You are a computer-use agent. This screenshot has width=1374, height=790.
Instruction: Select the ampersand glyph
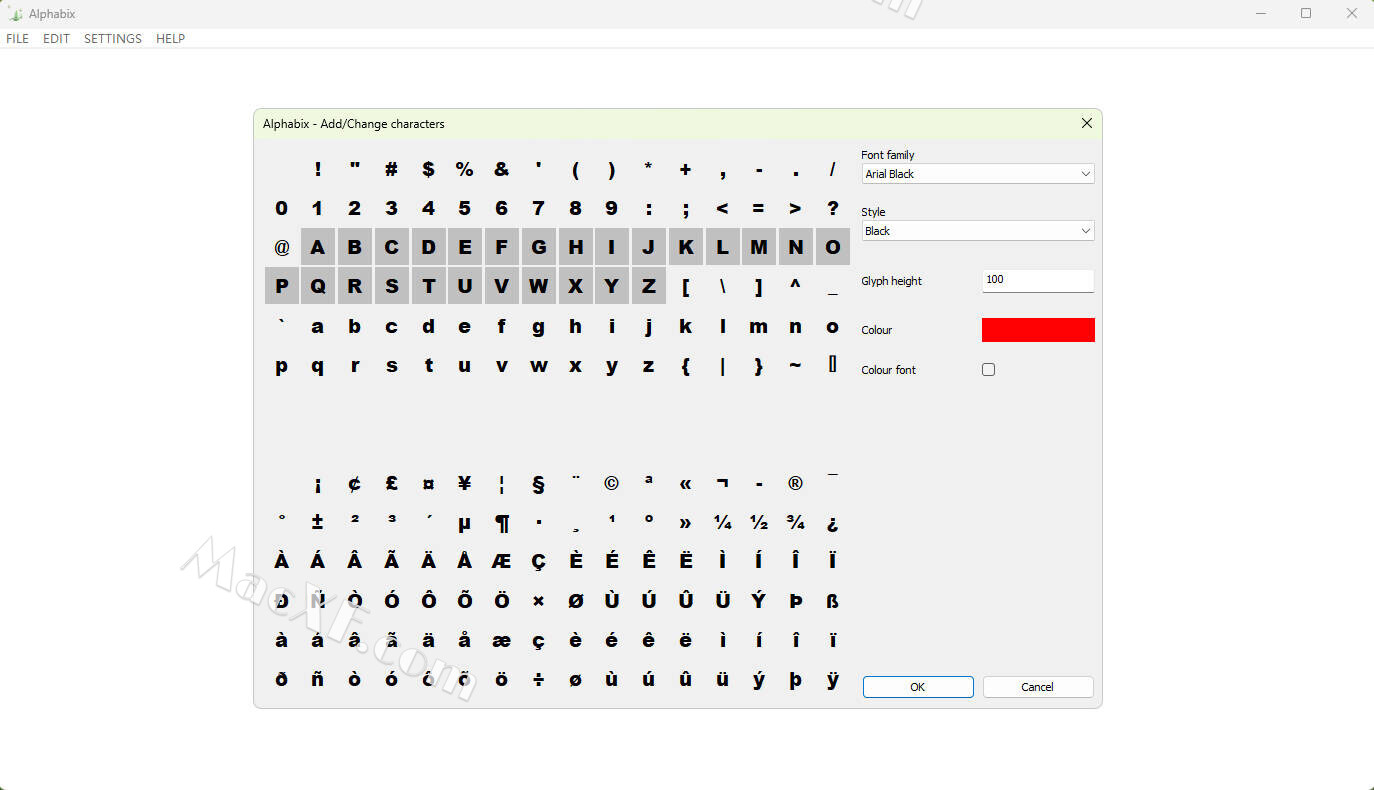[501, 169]
